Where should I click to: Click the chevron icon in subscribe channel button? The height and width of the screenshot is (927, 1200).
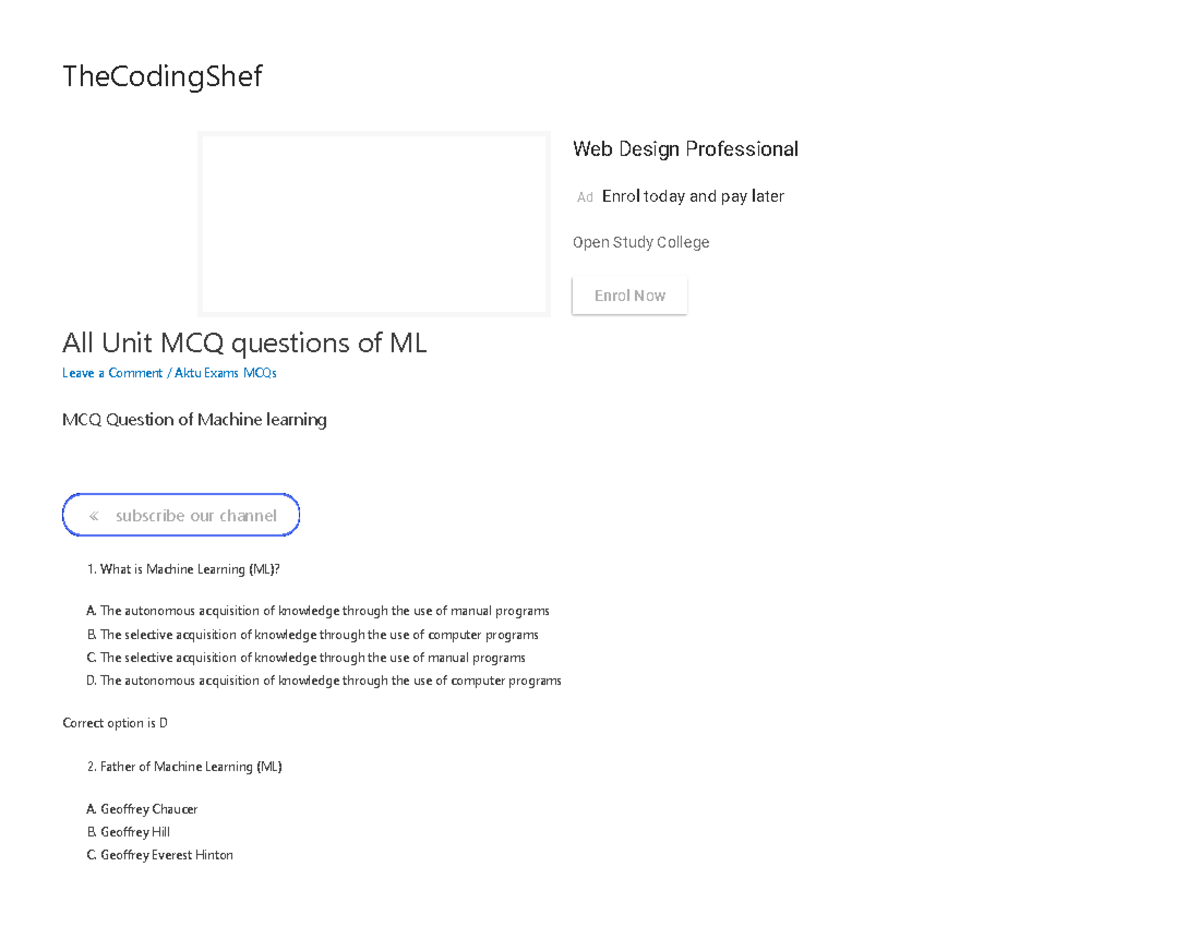click(x=93, y=515)
